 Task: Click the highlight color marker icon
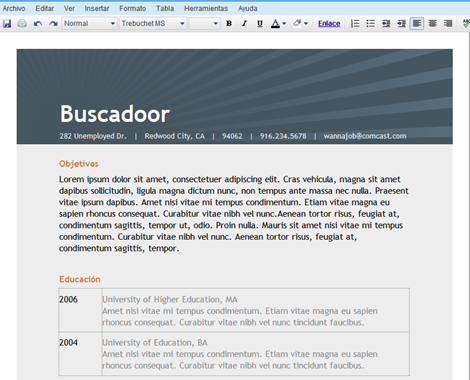(297, 23)
